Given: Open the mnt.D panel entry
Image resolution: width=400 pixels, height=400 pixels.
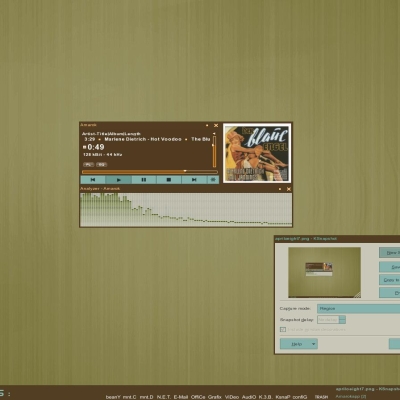Looking at the screenshot, I should (146, 397).
